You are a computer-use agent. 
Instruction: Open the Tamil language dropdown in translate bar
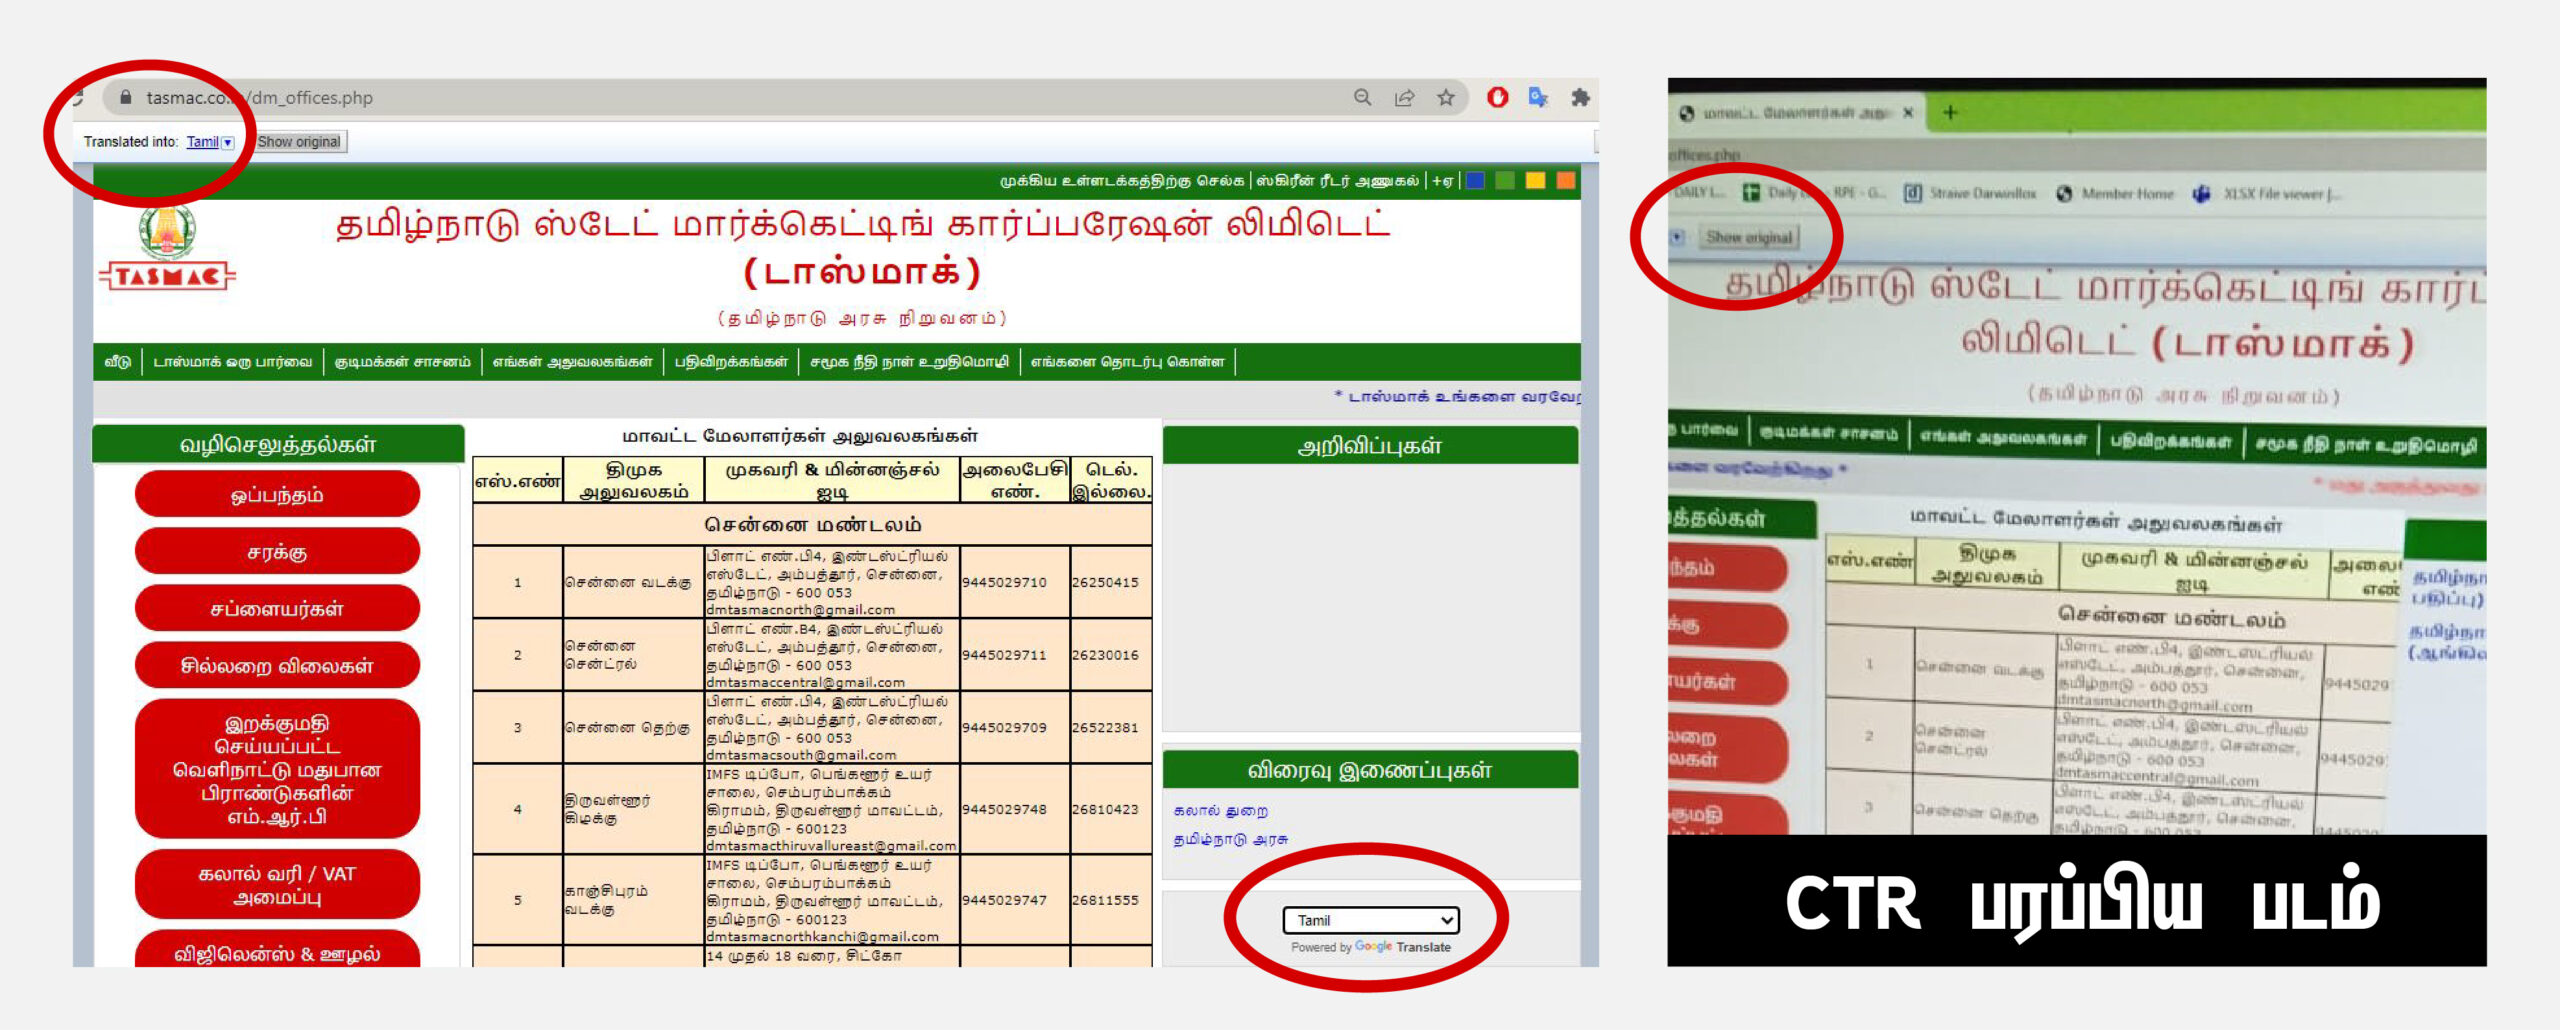[x=210, y=142]
